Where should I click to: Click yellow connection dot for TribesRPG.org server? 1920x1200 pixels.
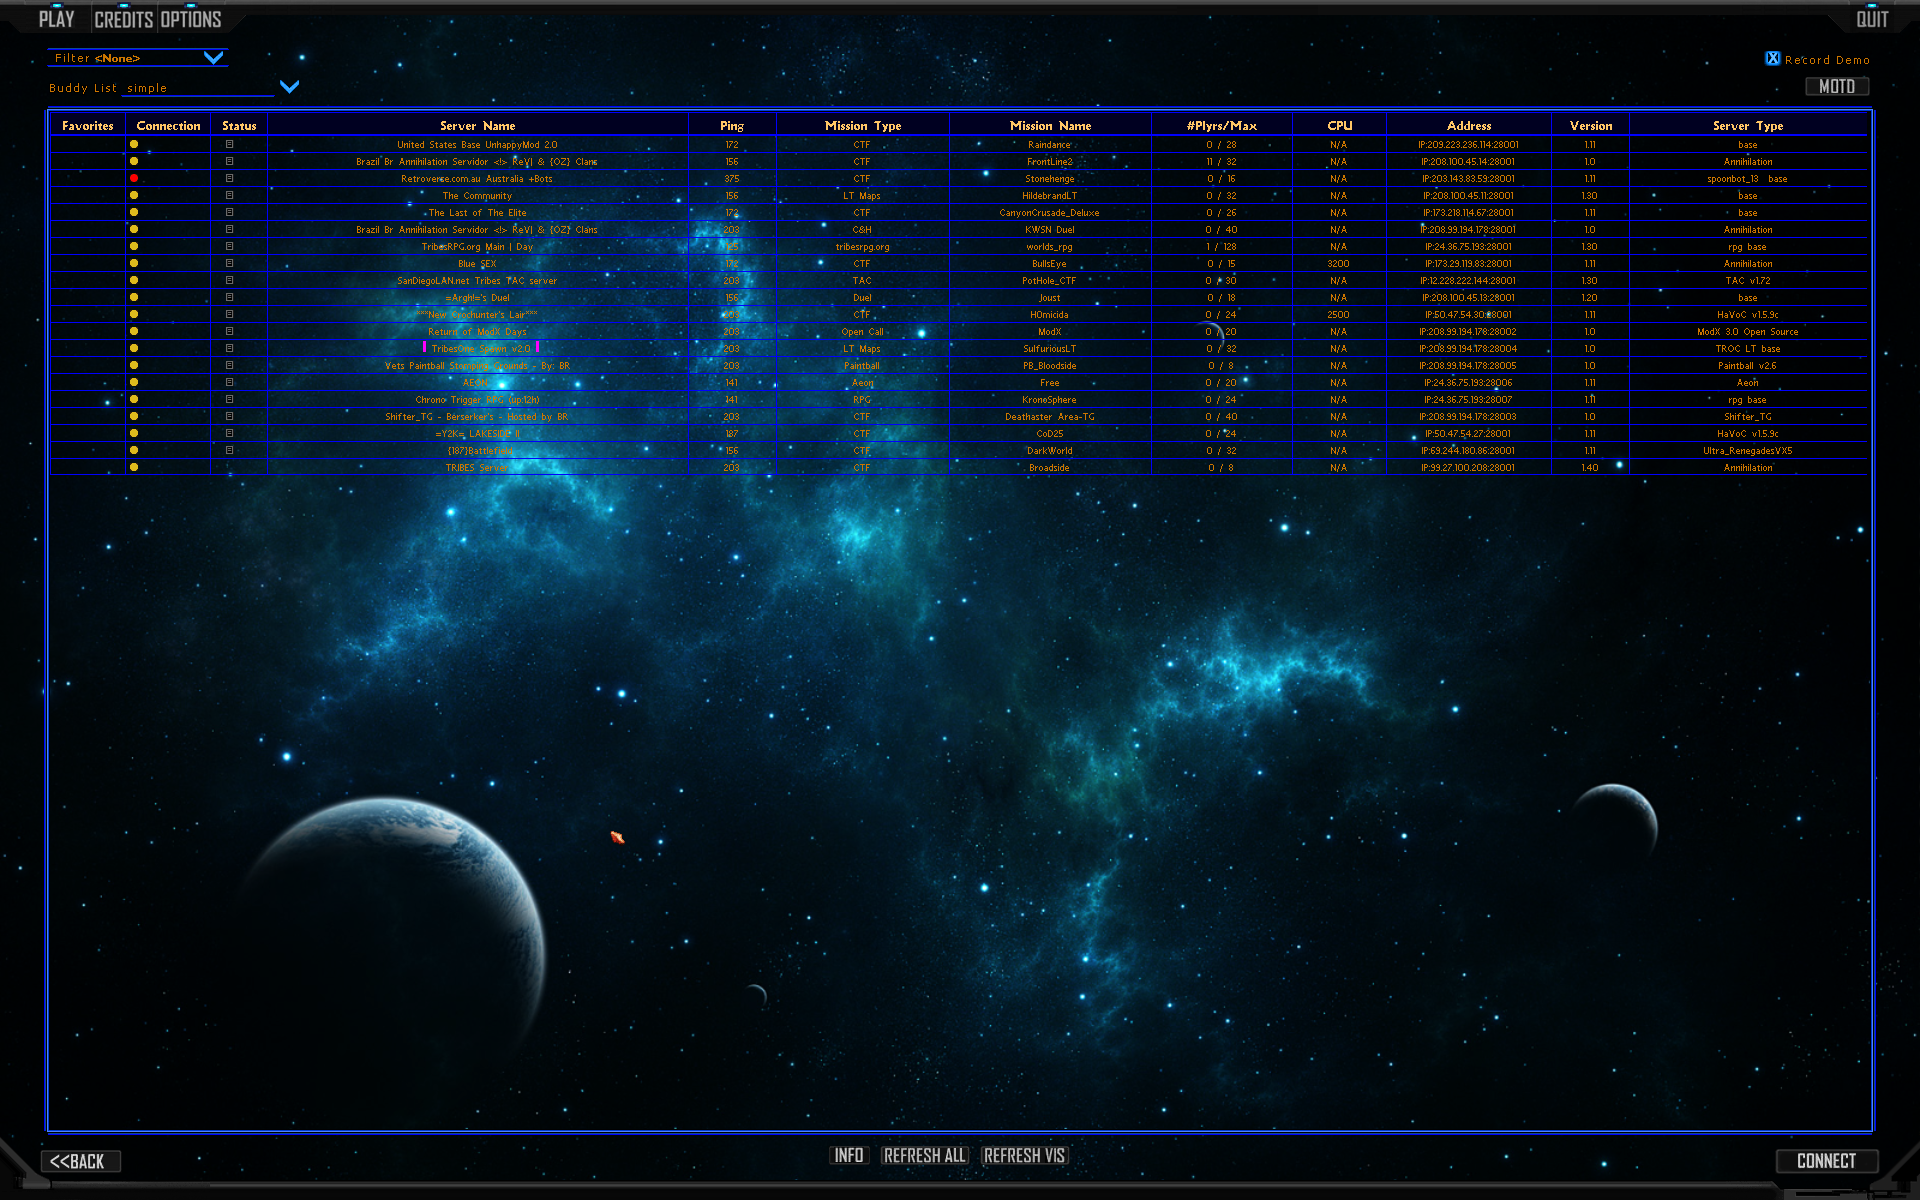click(134, 247)
